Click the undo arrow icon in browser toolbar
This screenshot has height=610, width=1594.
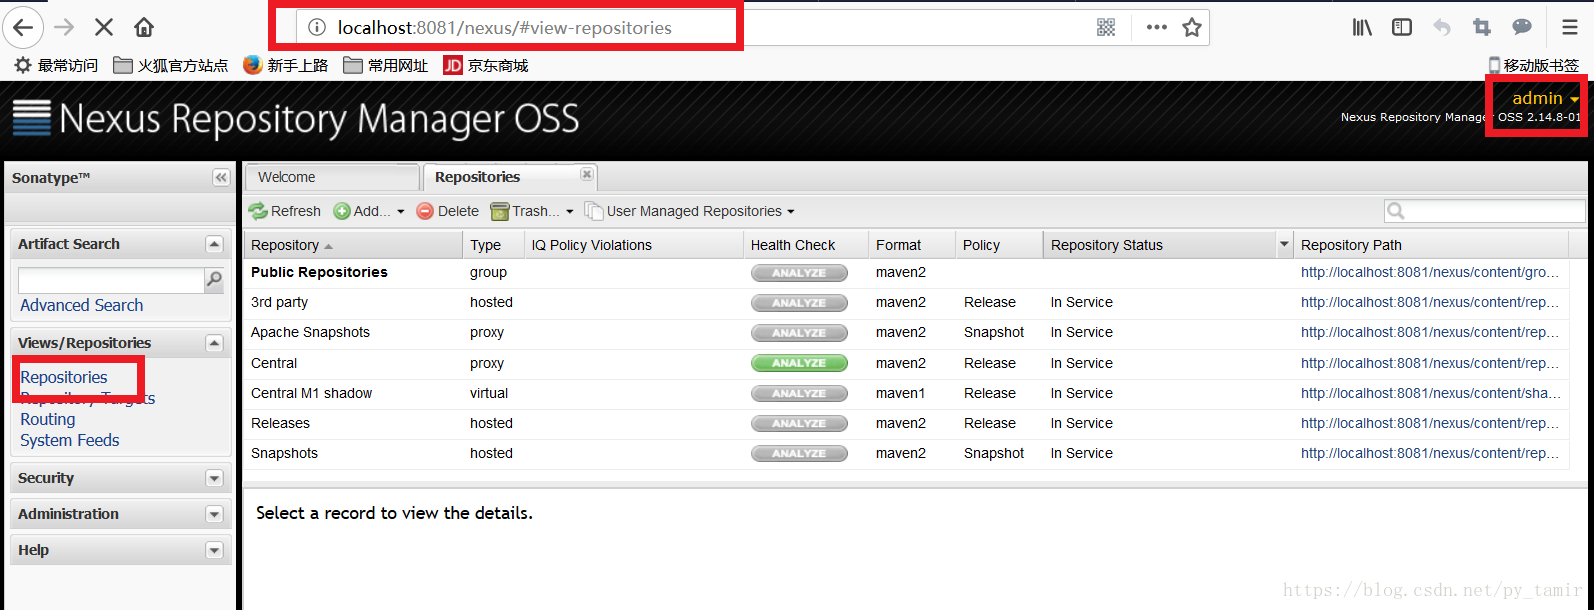click(x=1441, y=28)
